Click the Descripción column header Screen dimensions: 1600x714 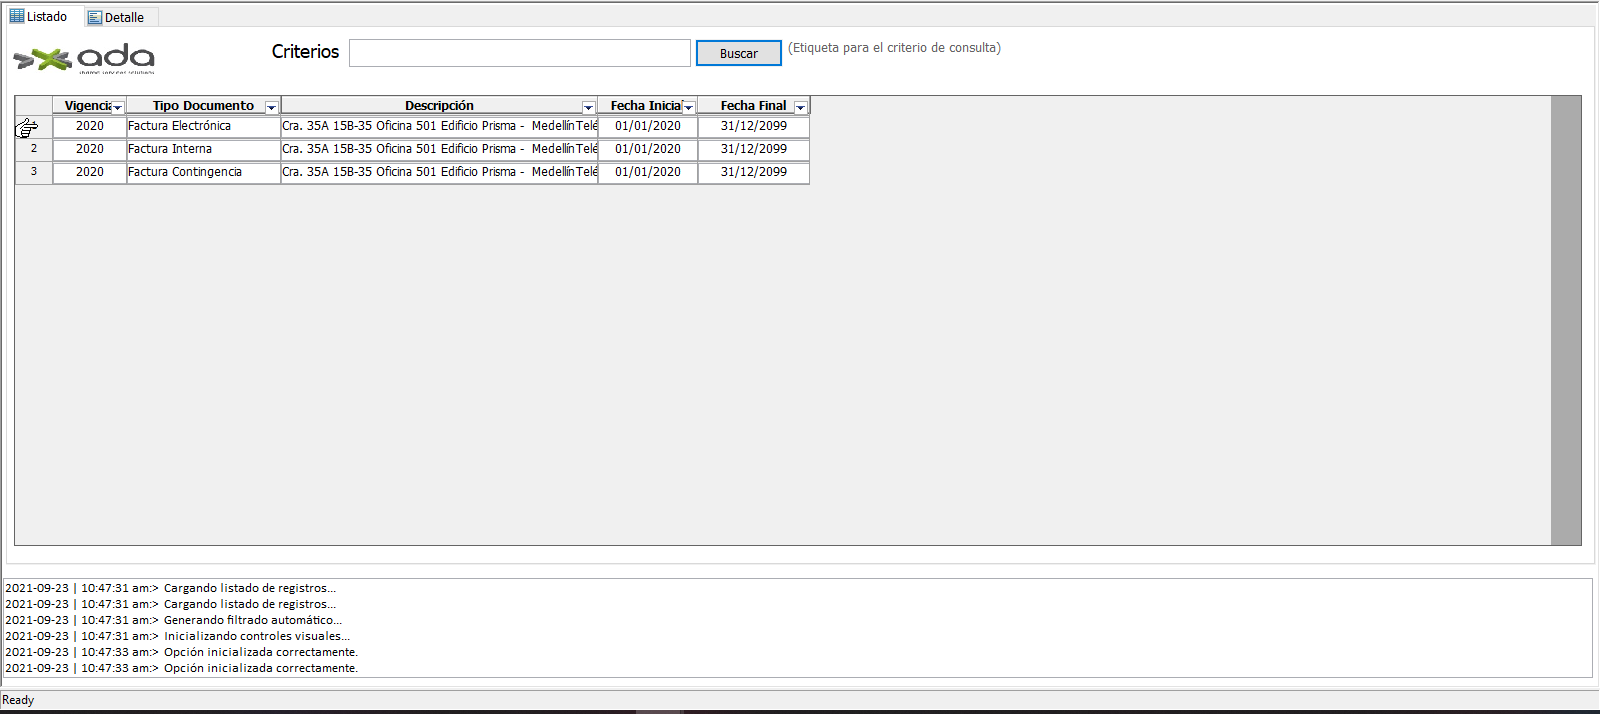[439, 106]
